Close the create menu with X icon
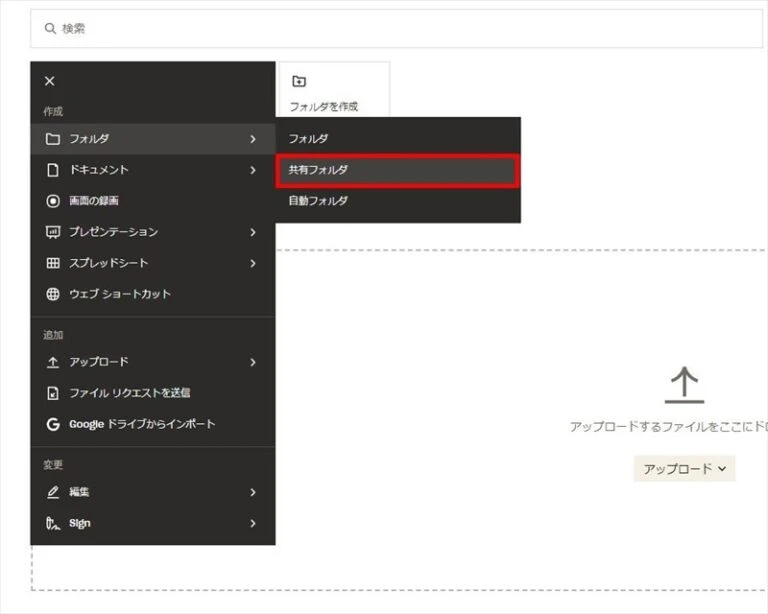 (49, 81)
